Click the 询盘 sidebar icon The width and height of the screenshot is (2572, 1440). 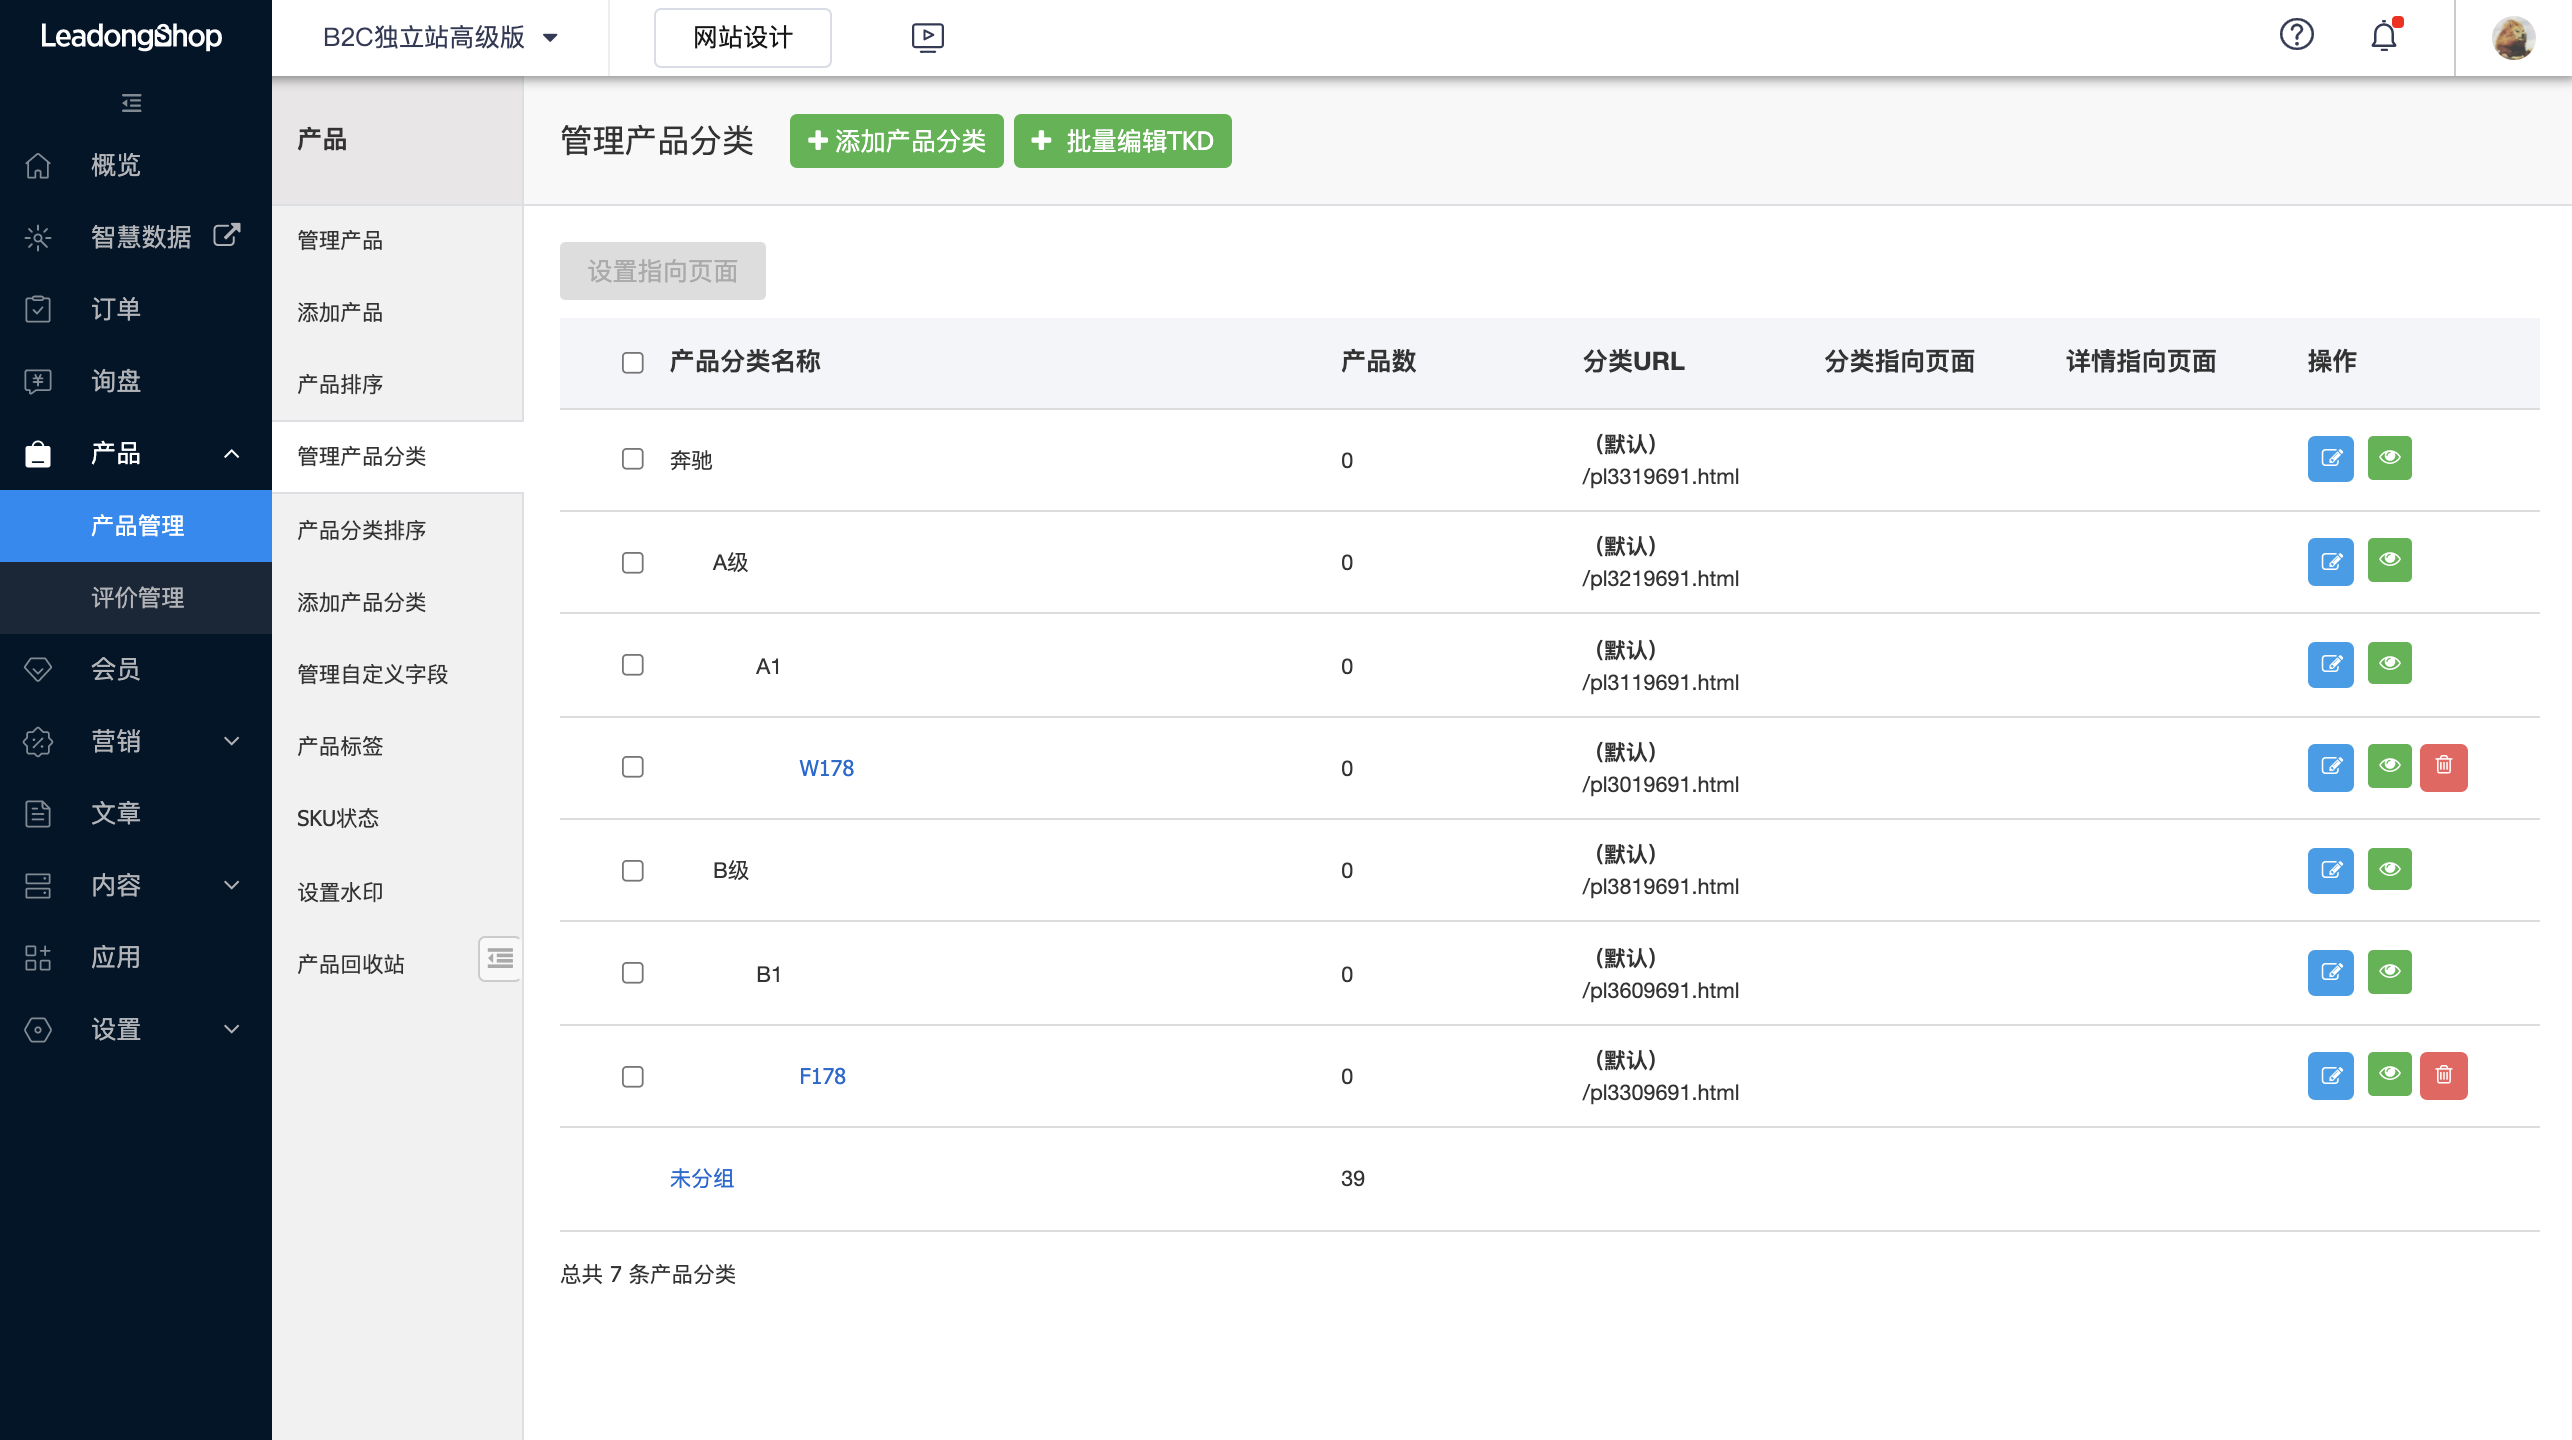37,381
